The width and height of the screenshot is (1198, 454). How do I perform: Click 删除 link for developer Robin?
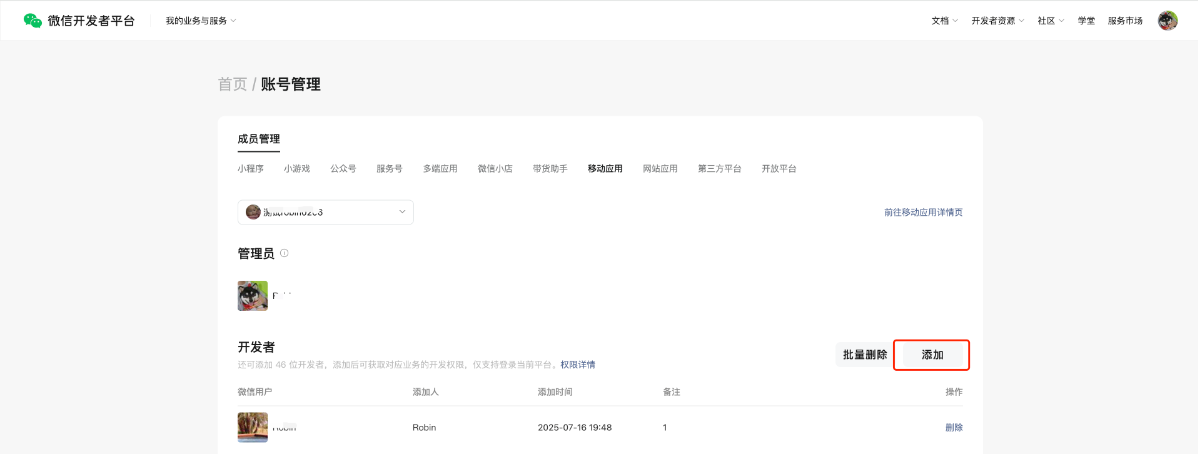pyautogui.click(x=954, y=428)
